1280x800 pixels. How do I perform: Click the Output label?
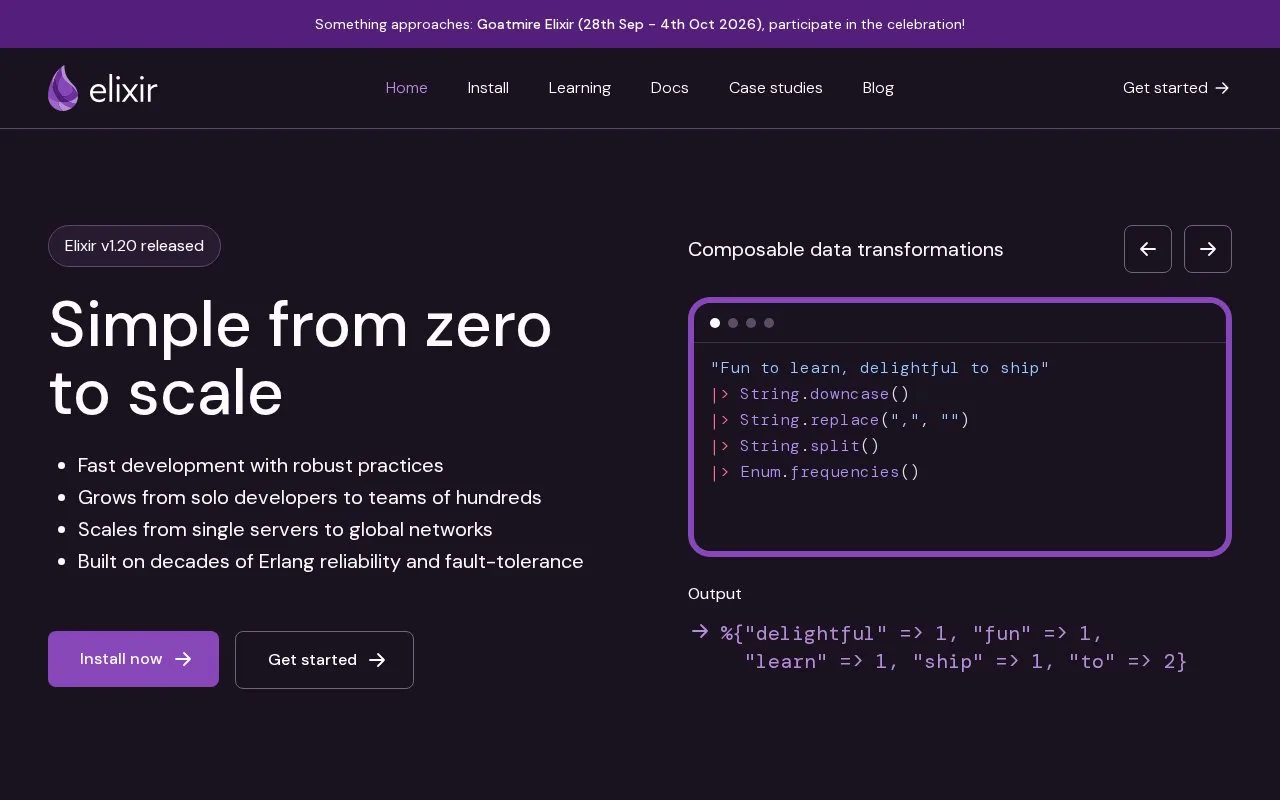pos(715,594)
